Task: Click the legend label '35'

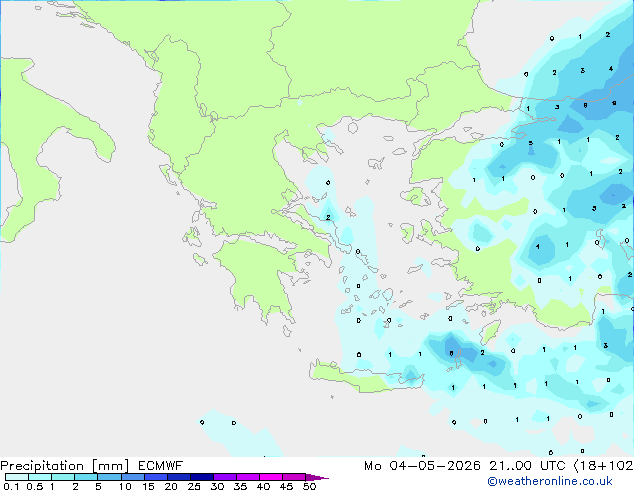Action: pyautogui.click(x=240, y=486)
